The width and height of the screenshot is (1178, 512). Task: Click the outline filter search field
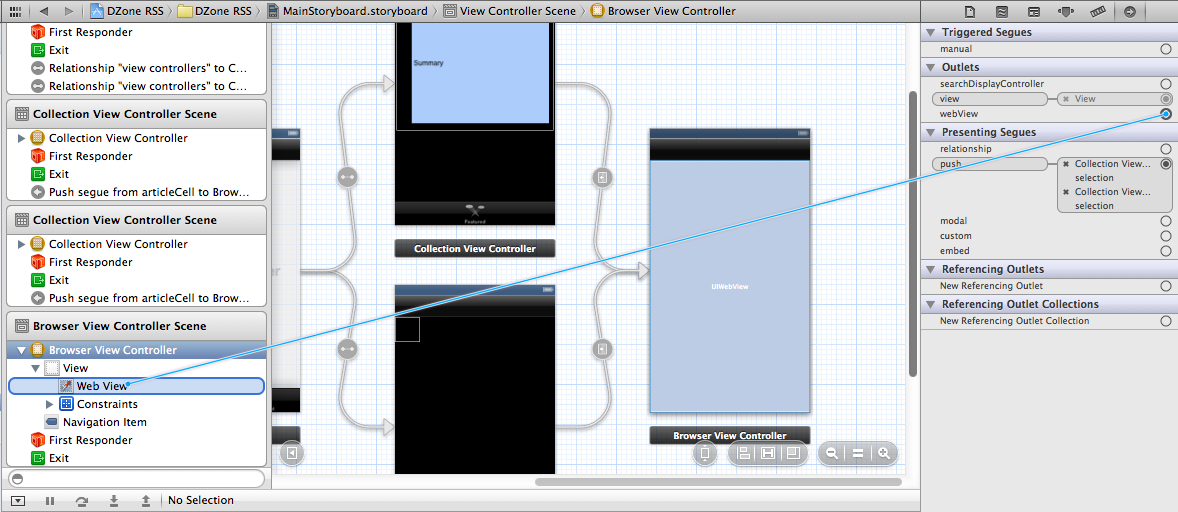click(137, 479)
